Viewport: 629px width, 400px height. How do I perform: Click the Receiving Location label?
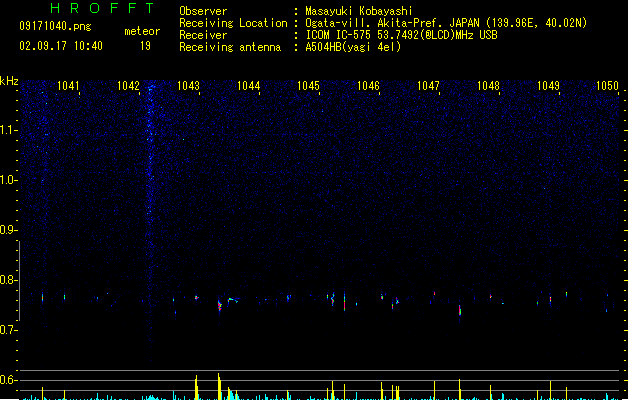[x=233, y=23]
